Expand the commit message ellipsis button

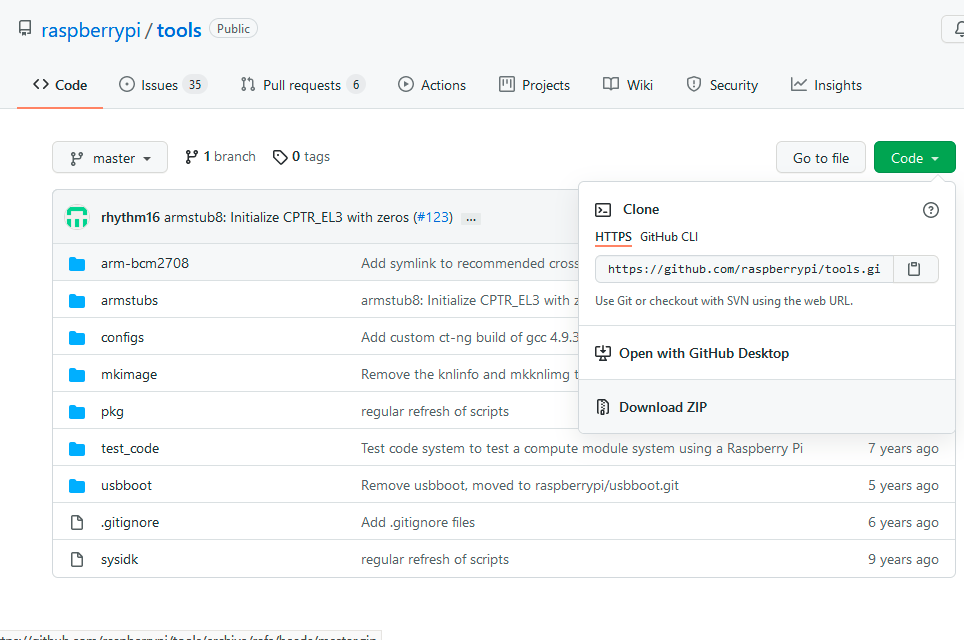[471, 218]
